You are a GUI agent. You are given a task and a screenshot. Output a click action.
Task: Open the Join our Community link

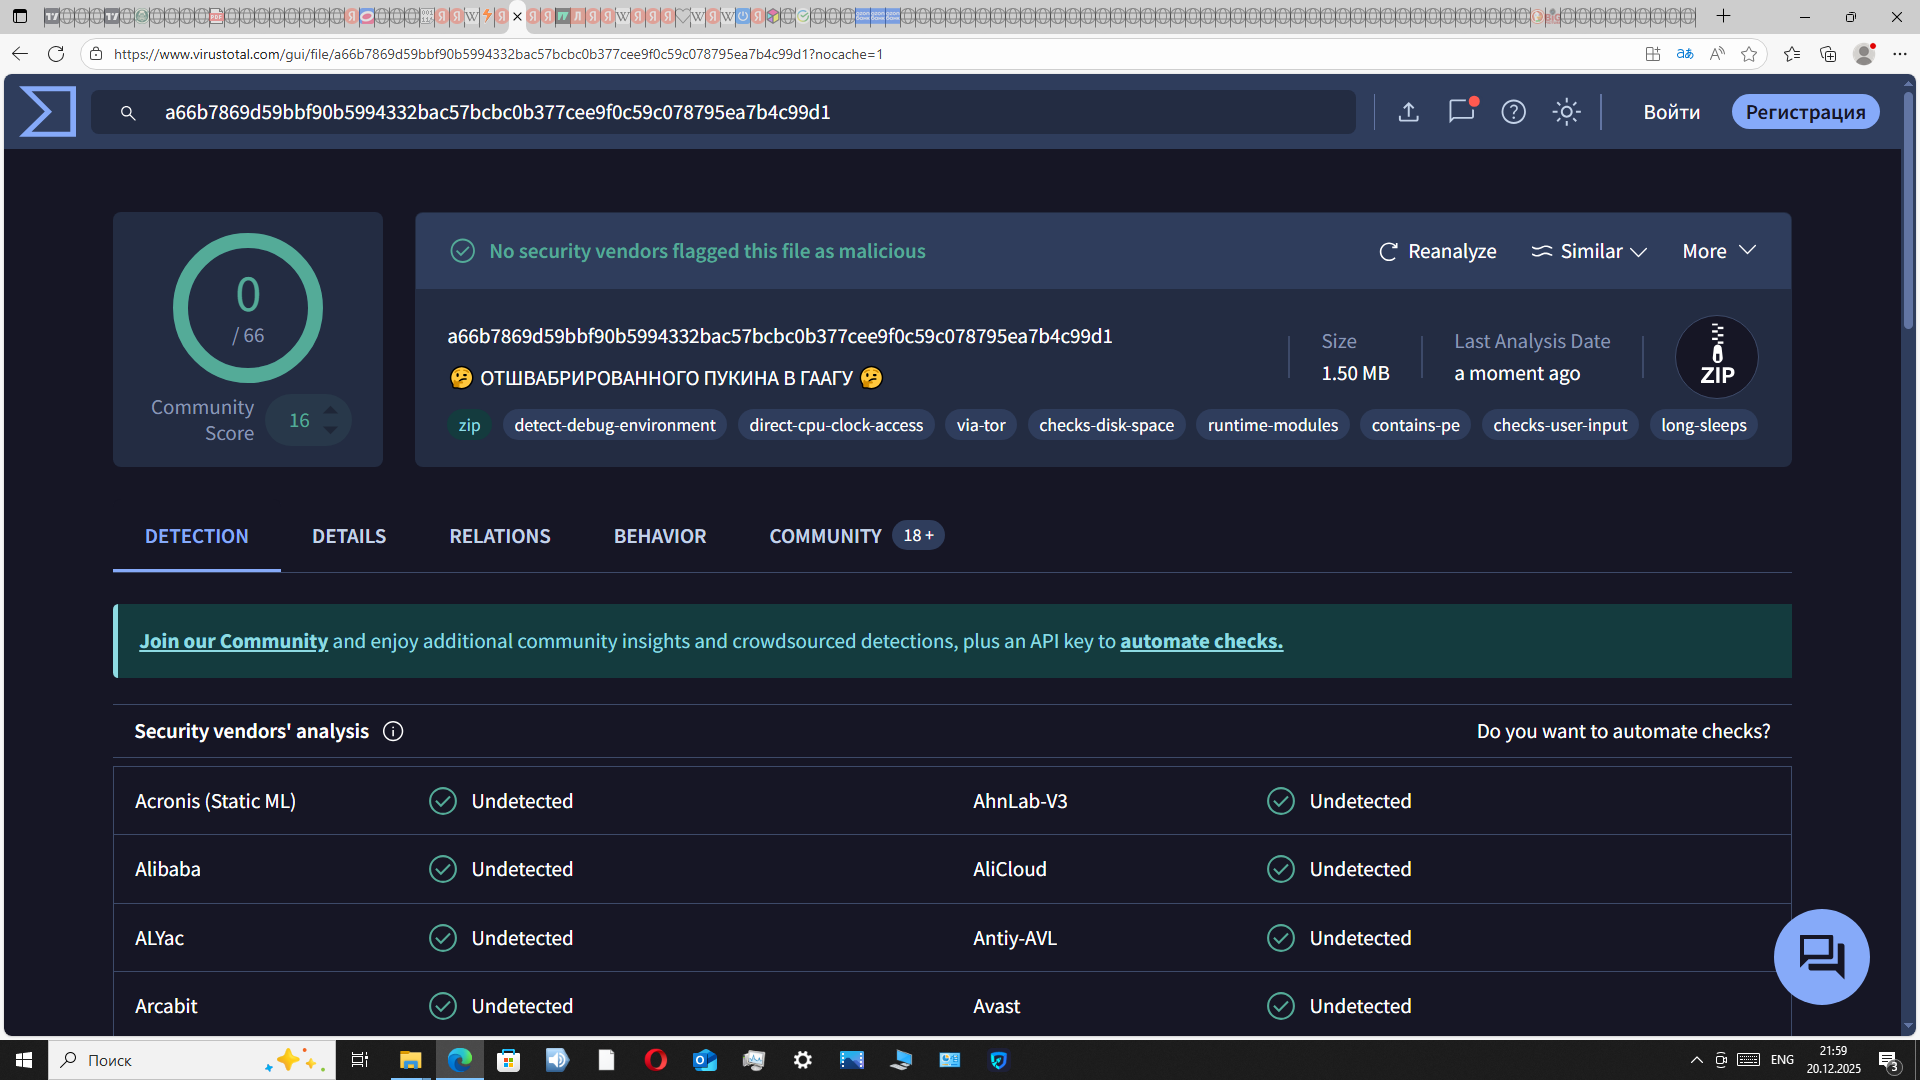pyautogui.click(x=233, y=641)
